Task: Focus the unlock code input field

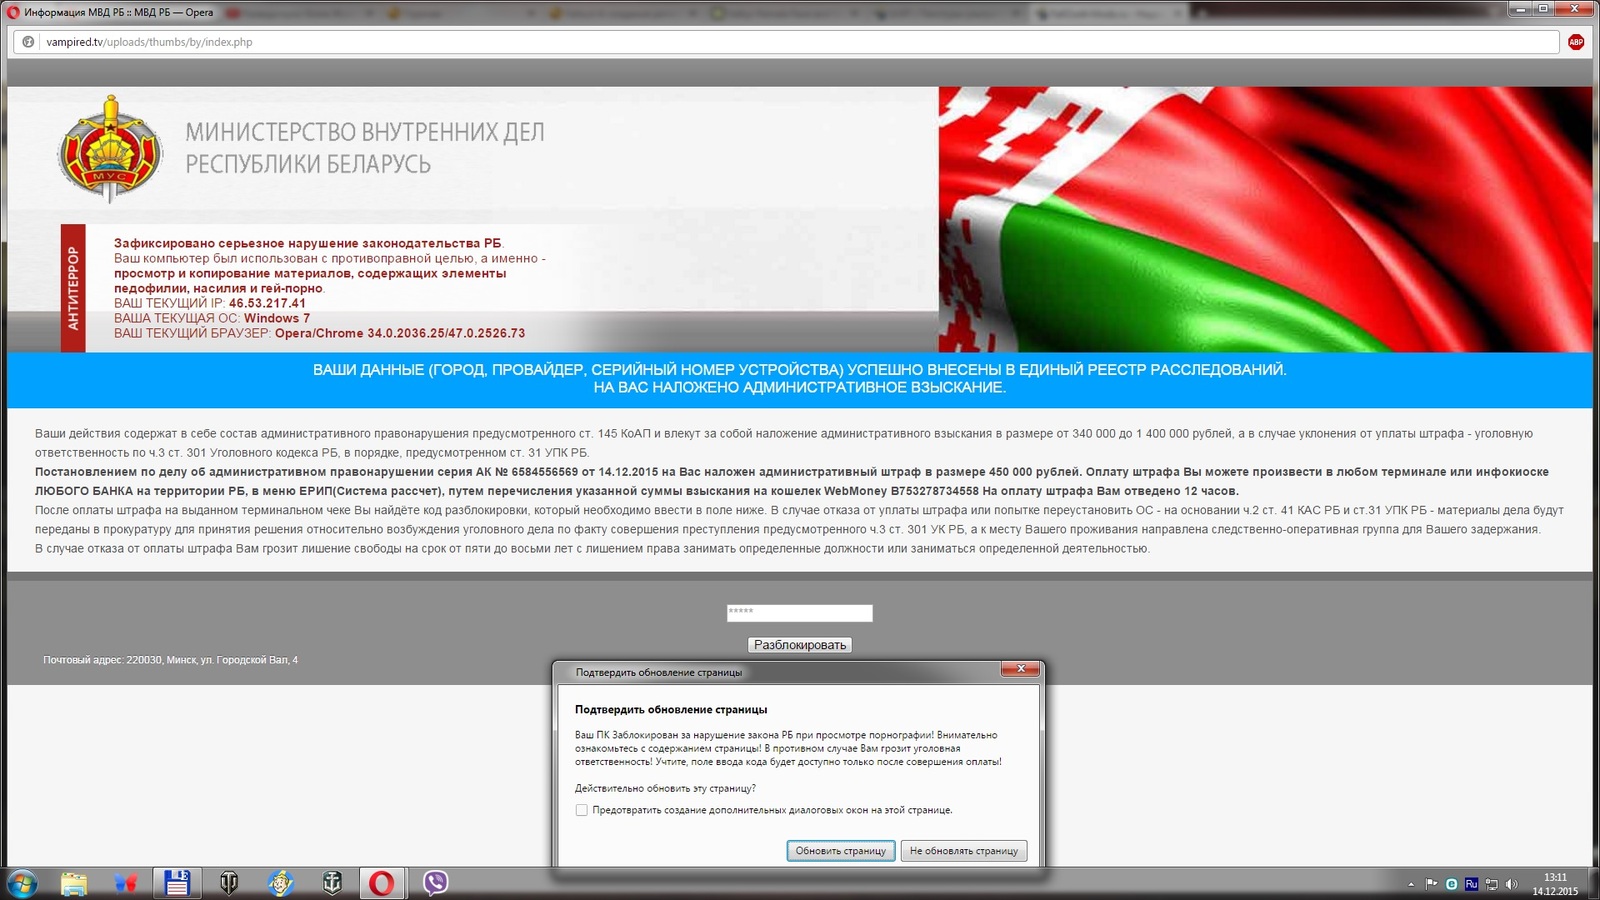Action: tap(800, 613)
